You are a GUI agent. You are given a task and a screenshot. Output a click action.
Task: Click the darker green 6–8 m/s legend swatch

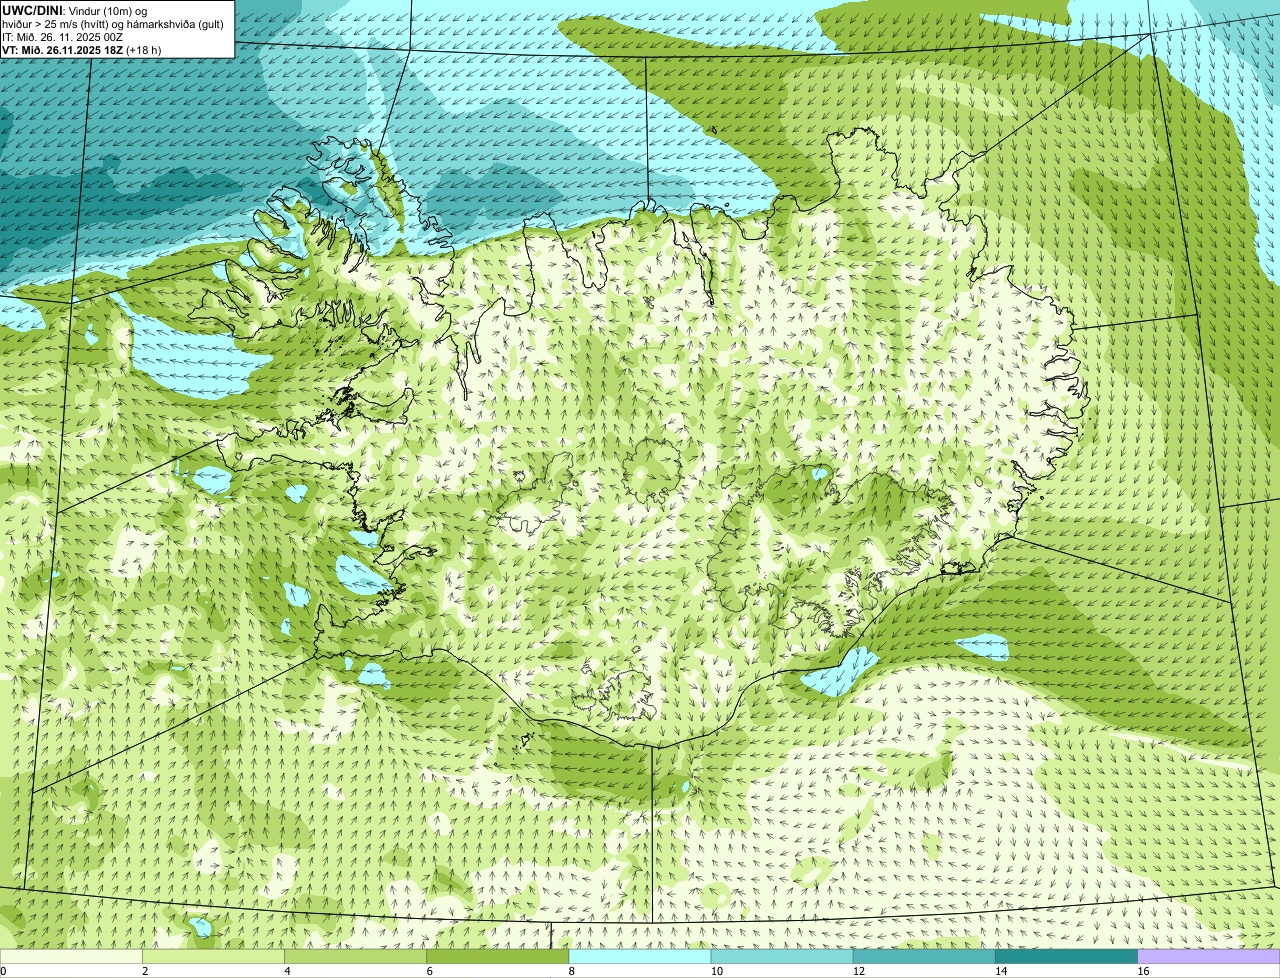tap(498, 957)
